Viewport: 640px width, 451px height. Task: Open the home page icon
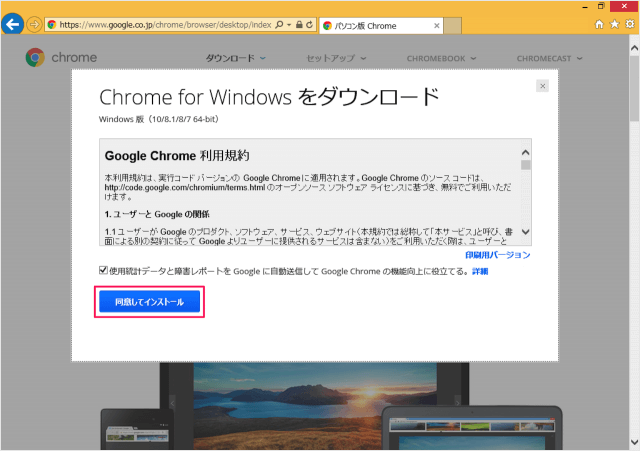[x=599, y=24]
